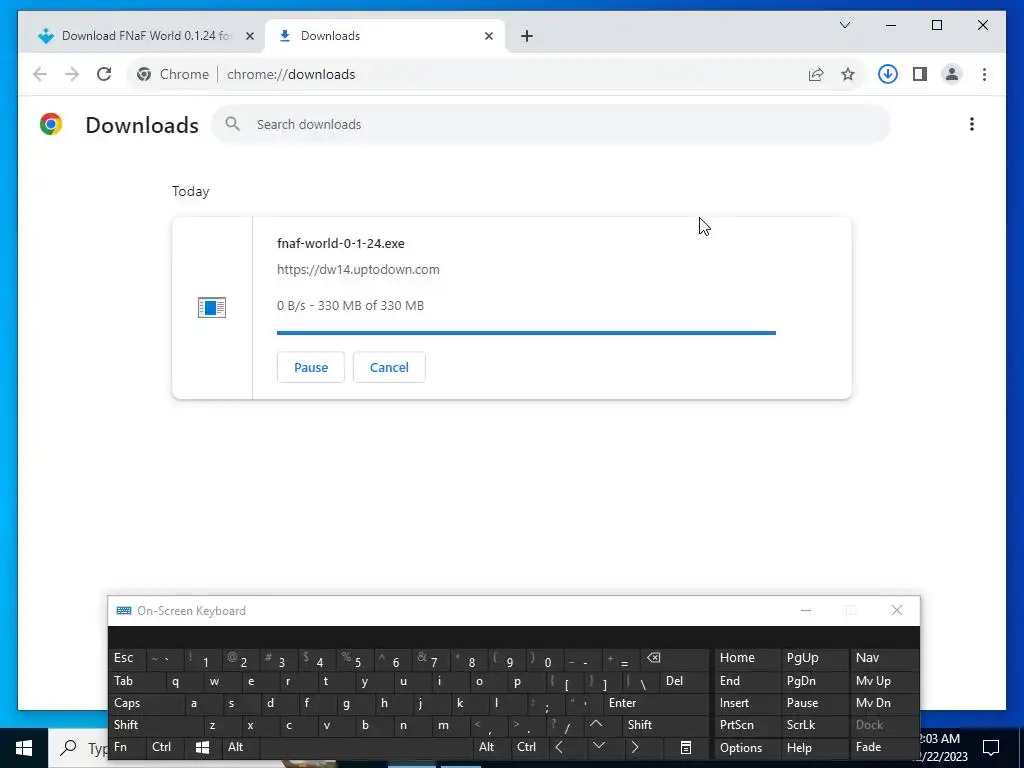Image resolution: width=1024 pixels, height=768 pixels.
Task: Click the fnaf-world-0-1-24.exe file name
Action: pos(341,244)
